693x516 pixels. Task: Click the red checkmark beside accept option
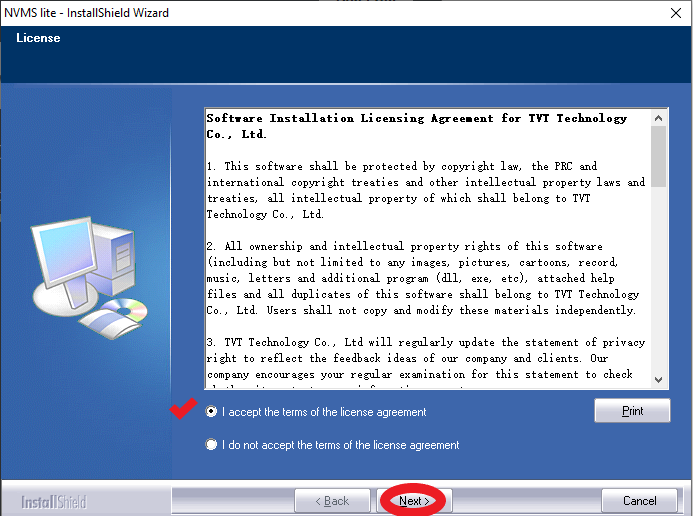(x=183, y=408)
